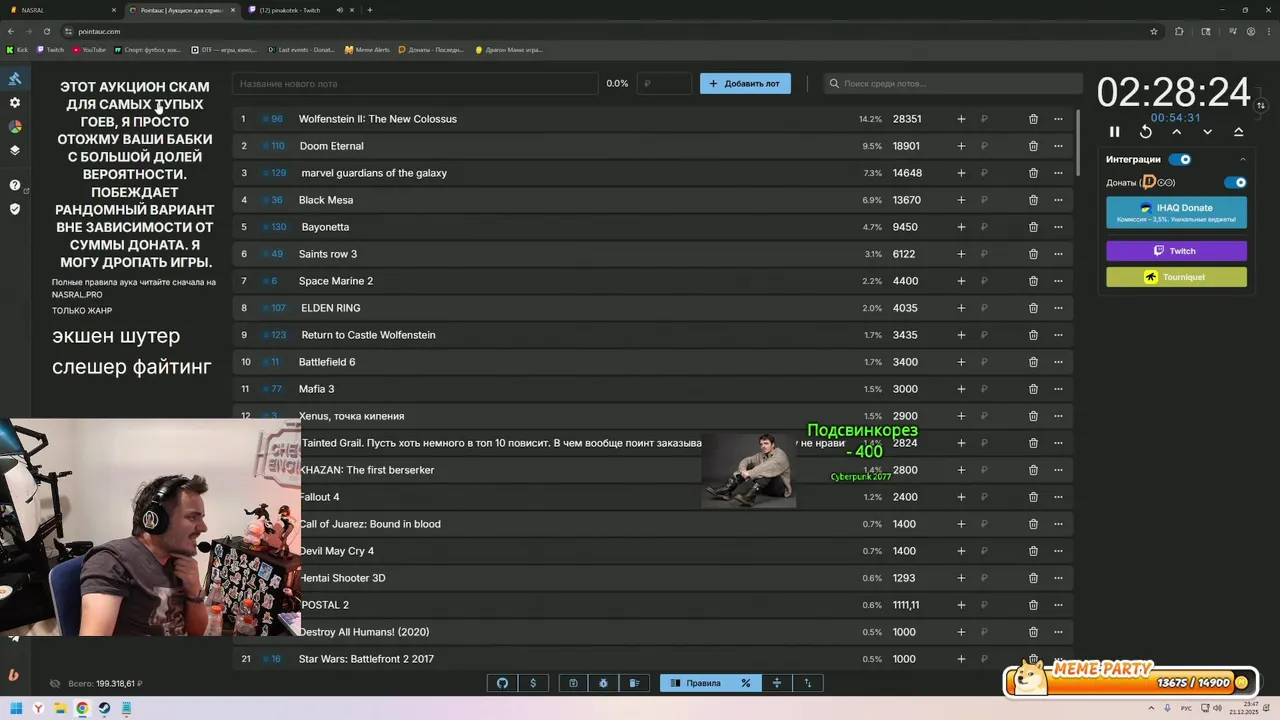Open settings gear in the sidebar
1280x720 pixels.
click(x=14, y=103)
